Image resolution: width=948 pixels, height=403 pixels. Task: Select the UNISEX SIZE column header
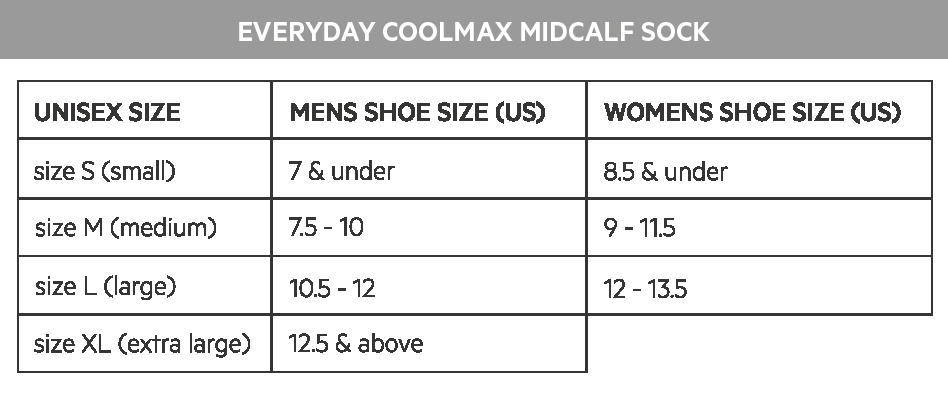(x=107, y=112)
